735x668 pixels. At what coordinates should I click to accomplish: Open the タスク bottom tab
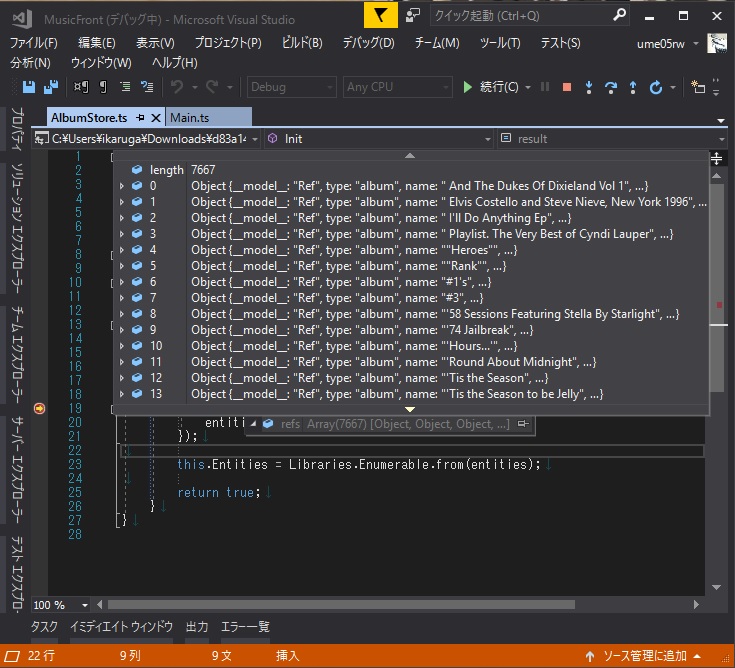click(x=44, y=627)
